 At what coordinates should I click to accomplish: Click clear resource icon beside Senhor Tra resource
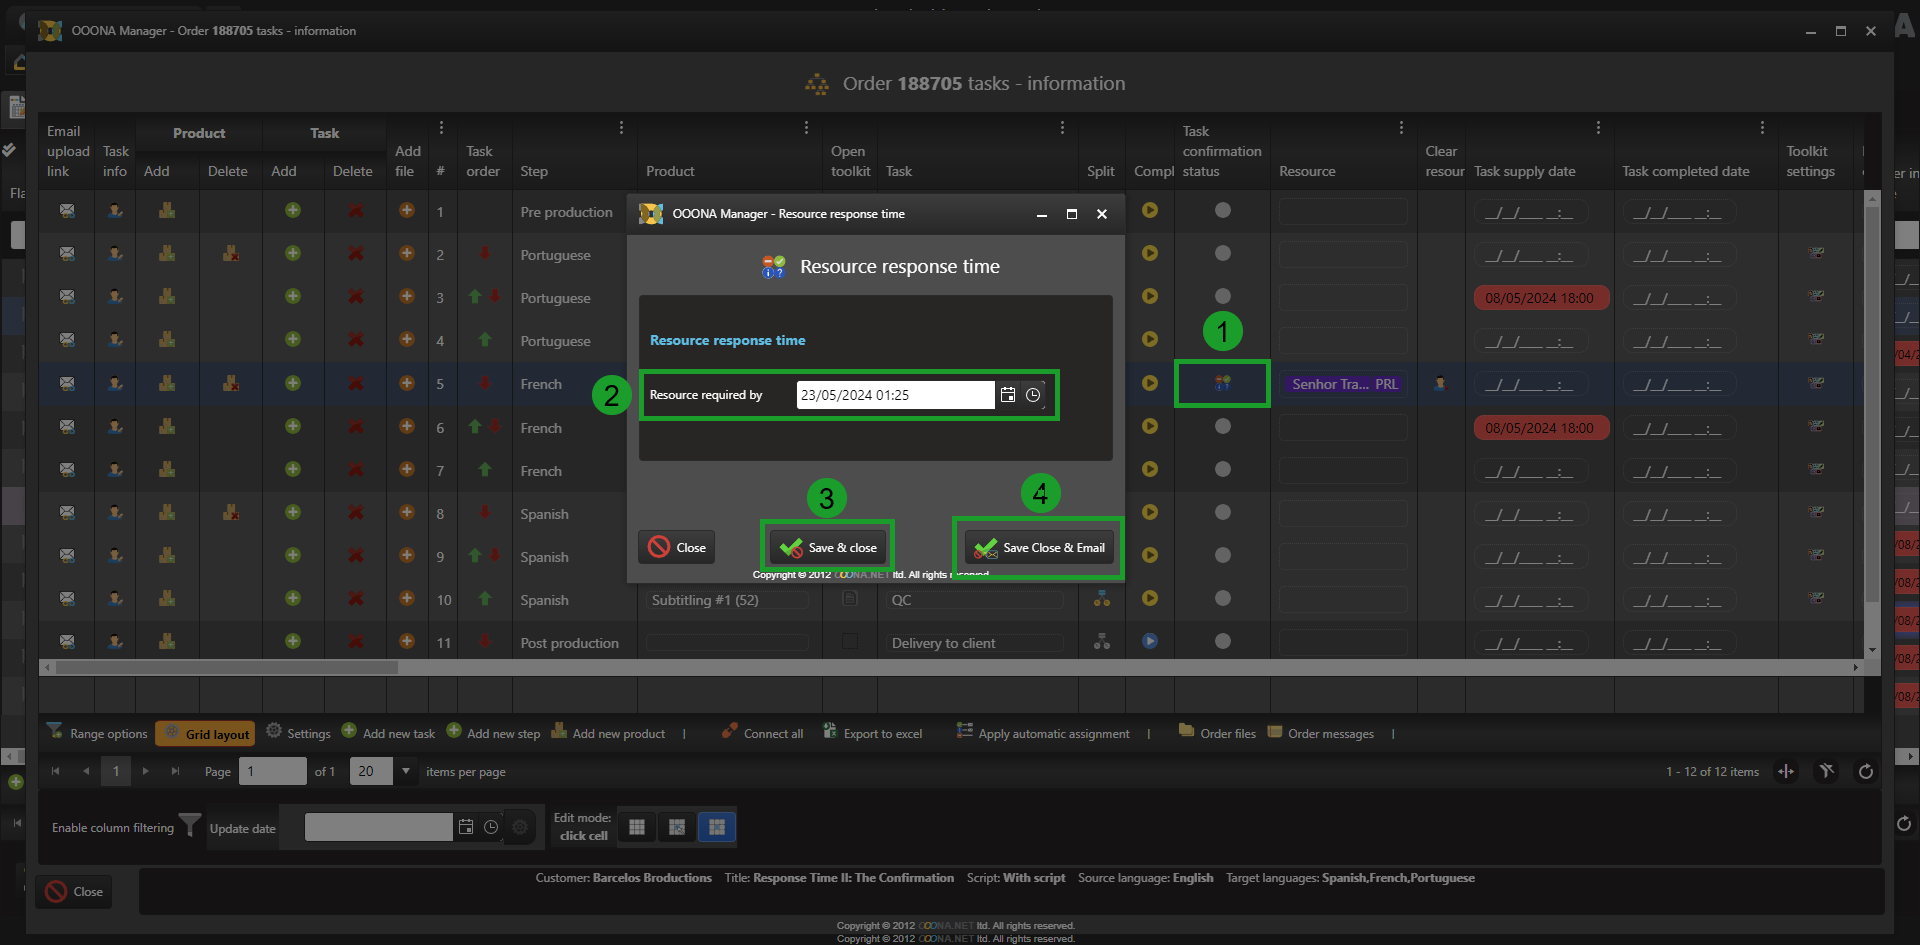(x=1440, y=383)
